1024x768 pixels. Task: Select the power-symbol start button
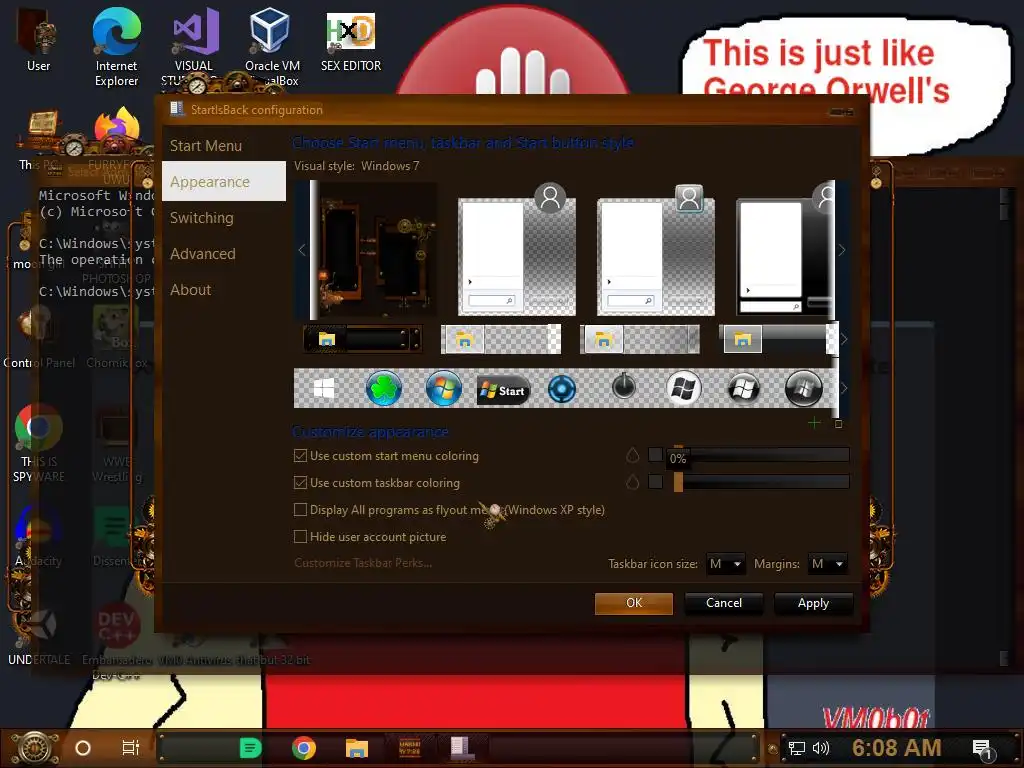[624, 387]
